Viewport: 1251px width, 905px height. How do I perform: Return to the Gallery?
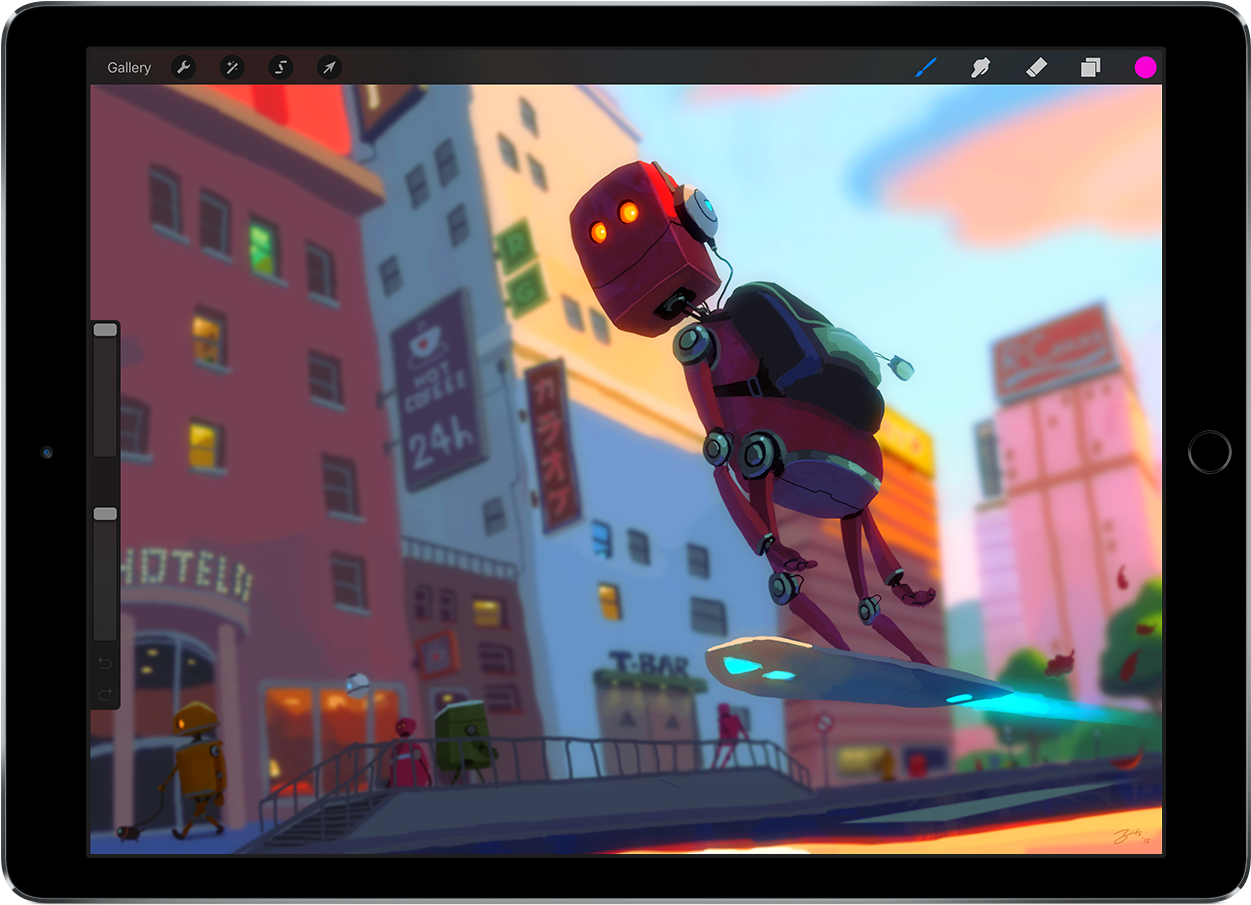[x=129, y=68]
